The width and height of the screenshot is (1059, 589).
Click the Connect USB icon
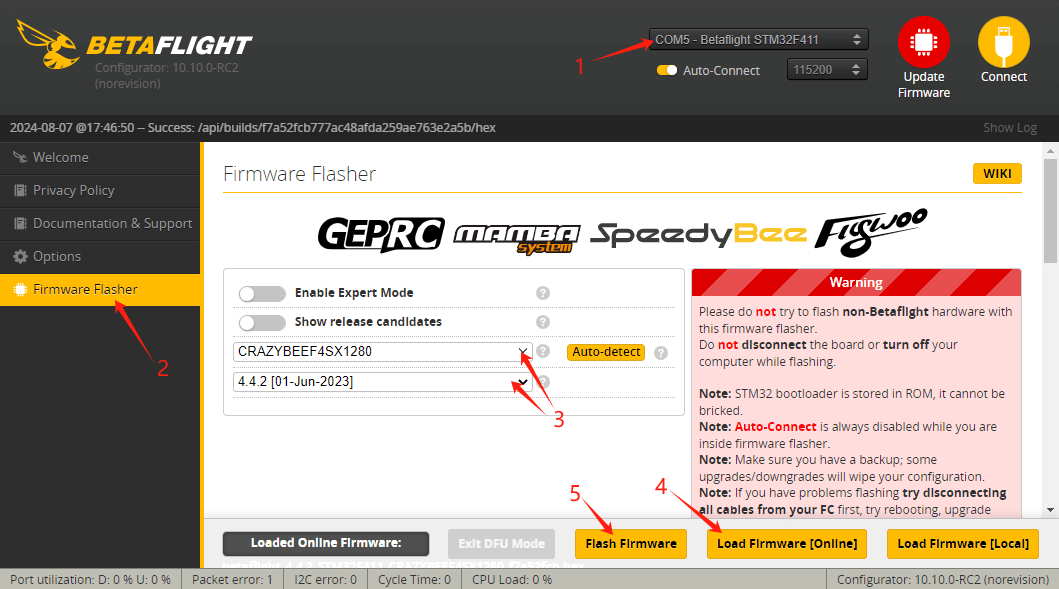tap(1003, 42)
